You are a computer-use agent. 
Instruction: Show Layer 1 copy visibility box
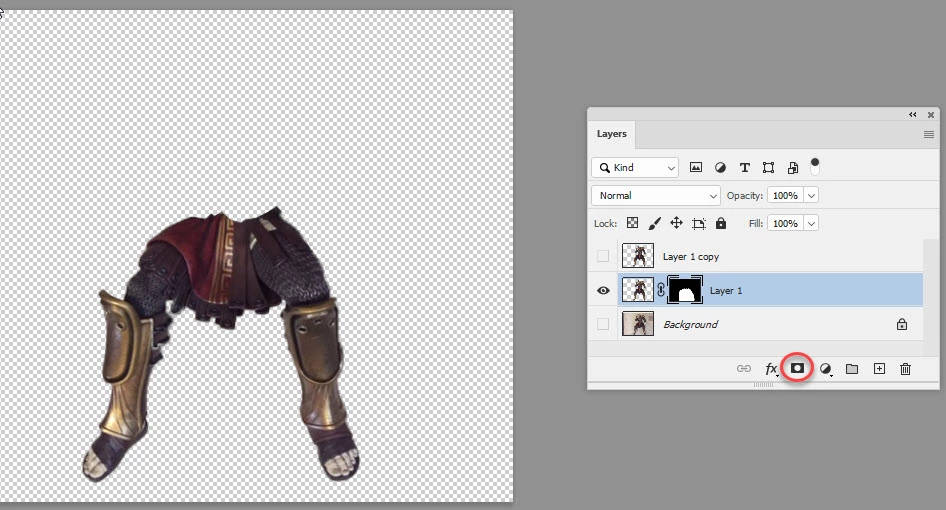[x=603, y=257]
